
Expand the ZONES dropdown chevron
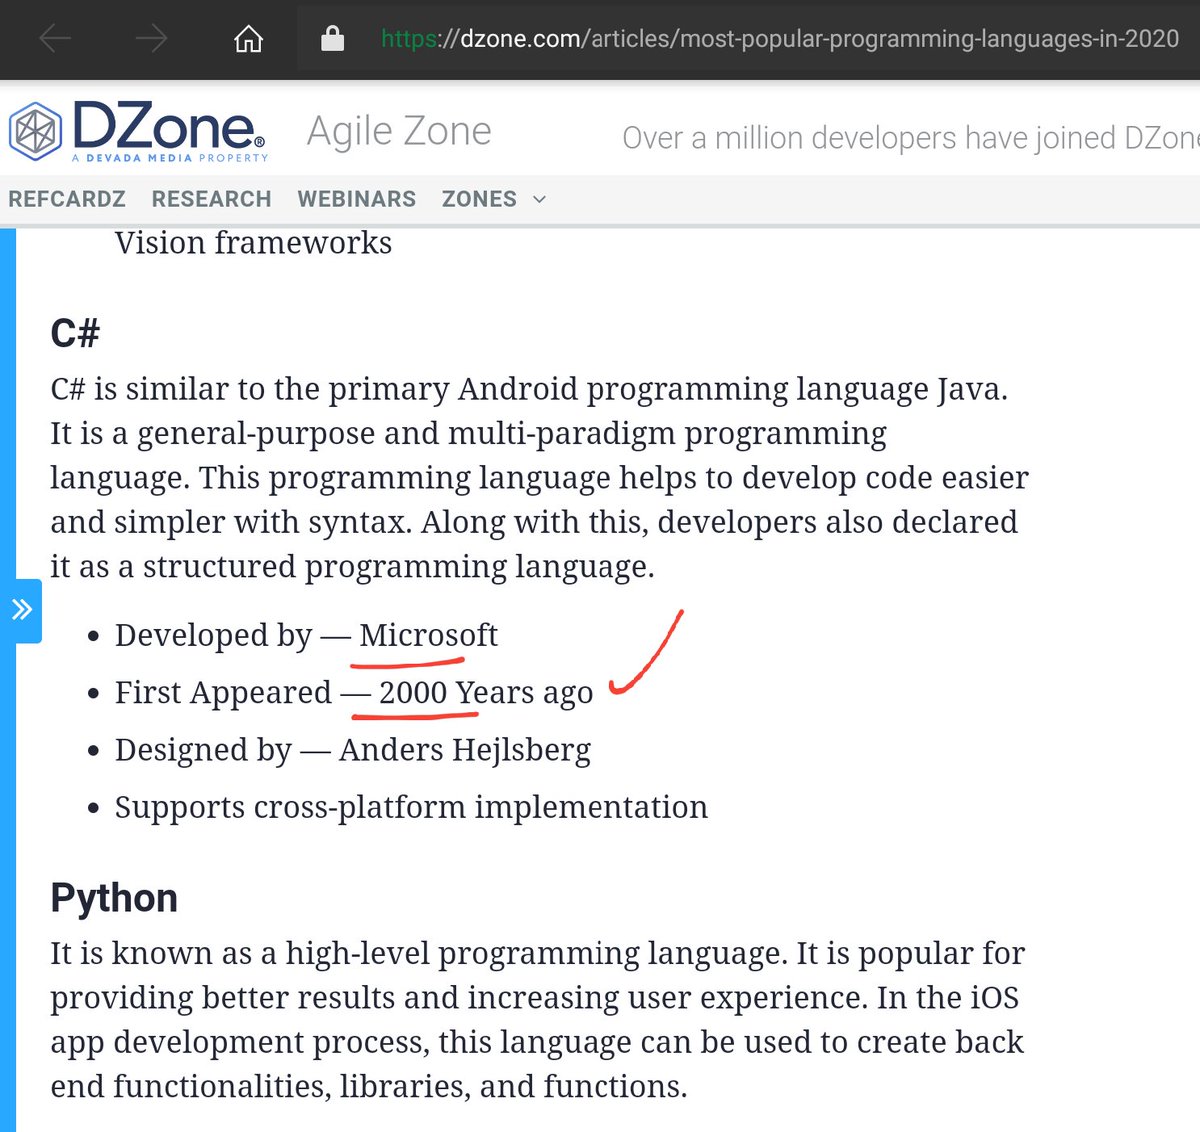tap(539, 199)
